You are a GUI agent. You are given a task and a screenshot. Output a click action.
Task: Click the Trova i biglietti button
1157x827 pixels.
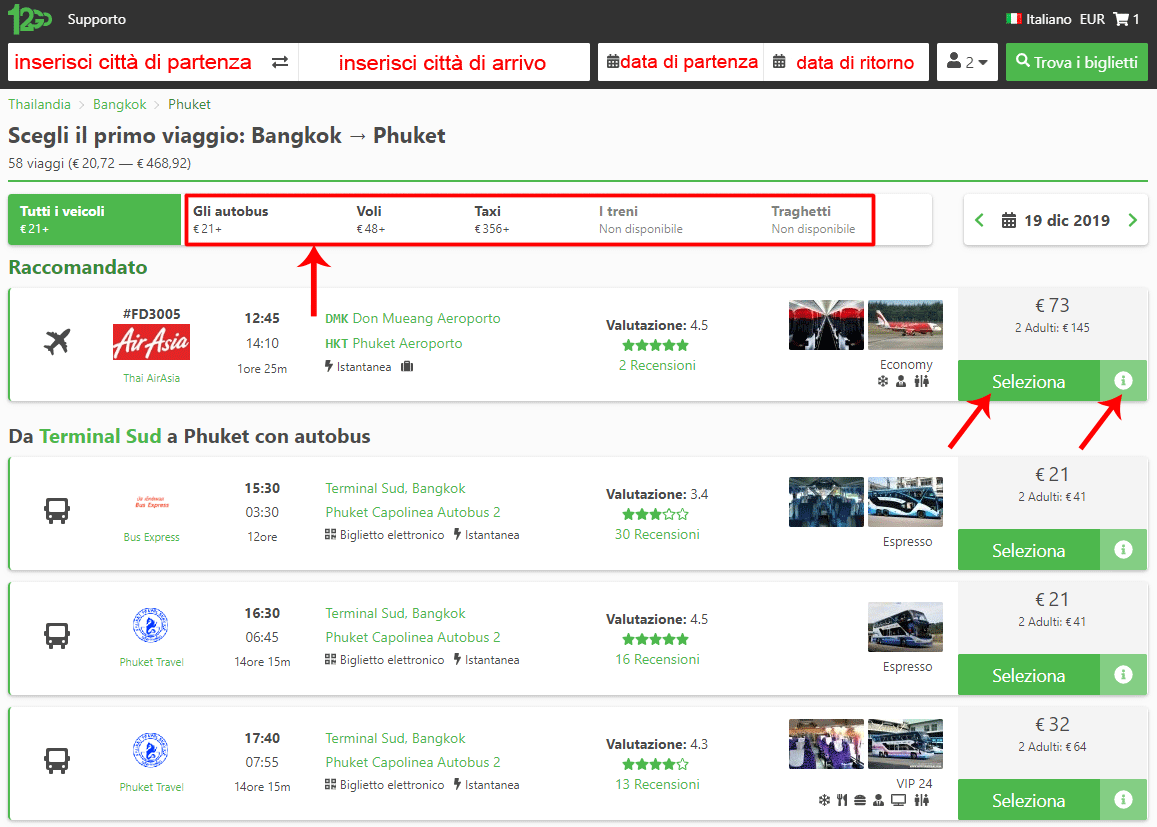click(1077, 62)
